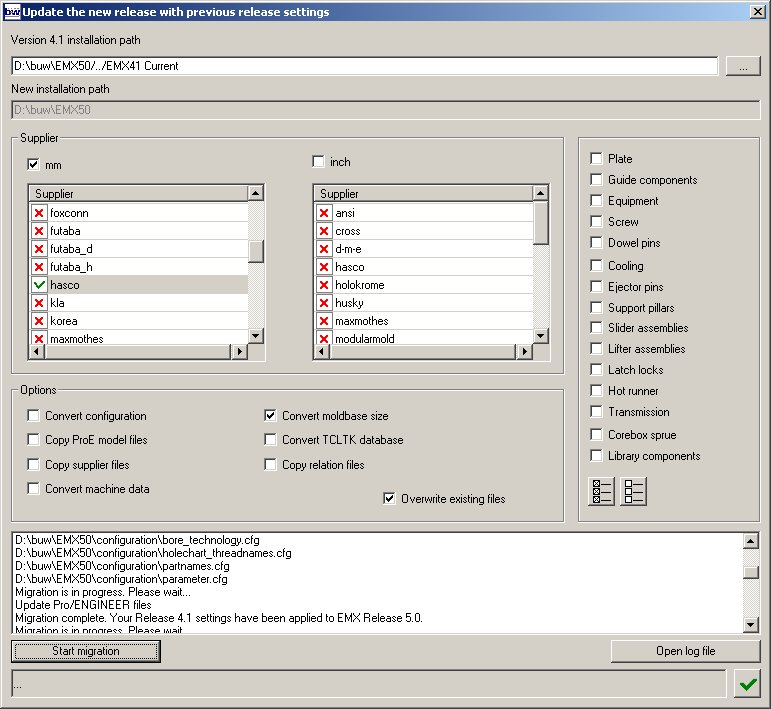Click the inch supplier list scroll down arrow
The image size is (771, 709).
pos(541,336)
